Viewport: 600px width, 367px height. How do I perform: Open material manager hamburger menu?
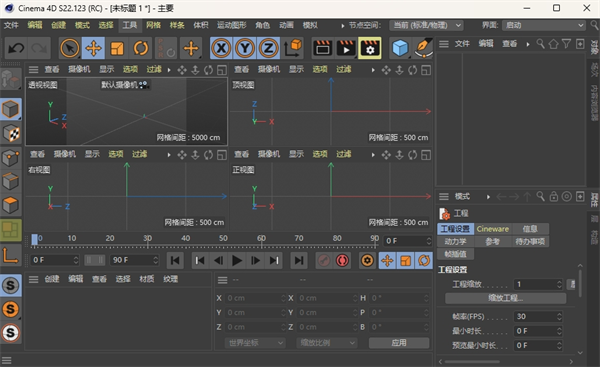[x=34, y=280]
